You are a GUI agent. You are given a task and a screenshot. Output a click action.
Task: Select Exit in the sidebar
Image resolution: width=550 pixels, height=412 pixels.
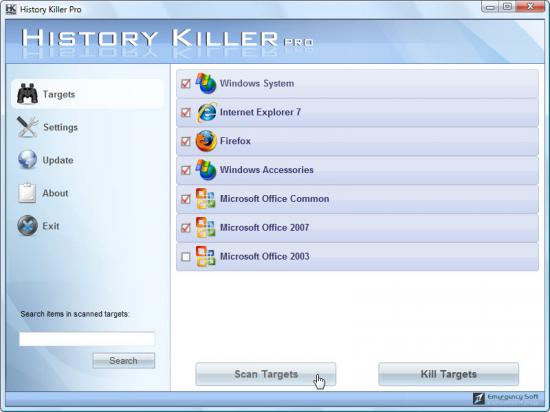[x=51, y=226]
